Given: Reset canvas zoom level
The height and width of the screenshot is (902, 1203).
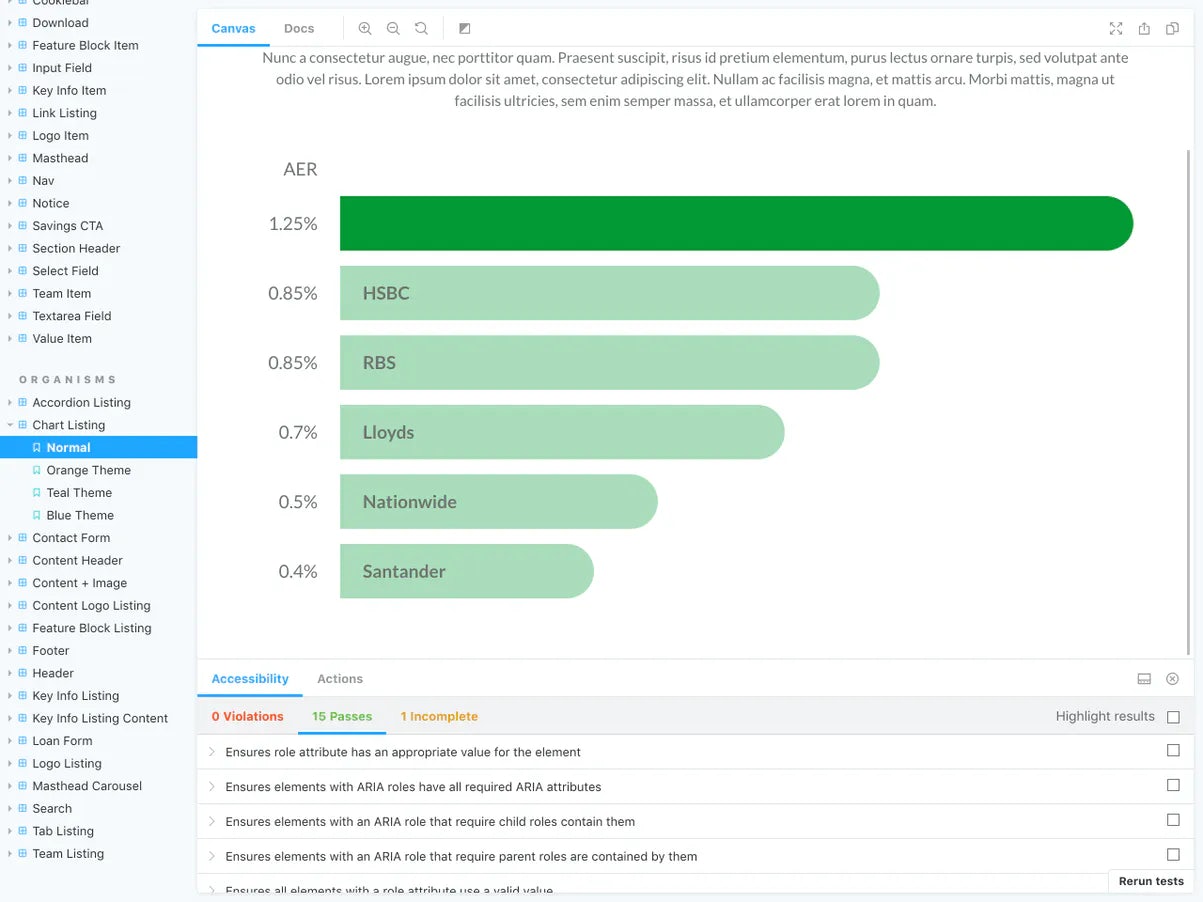Looking at the screenshot, I should 421,29.
